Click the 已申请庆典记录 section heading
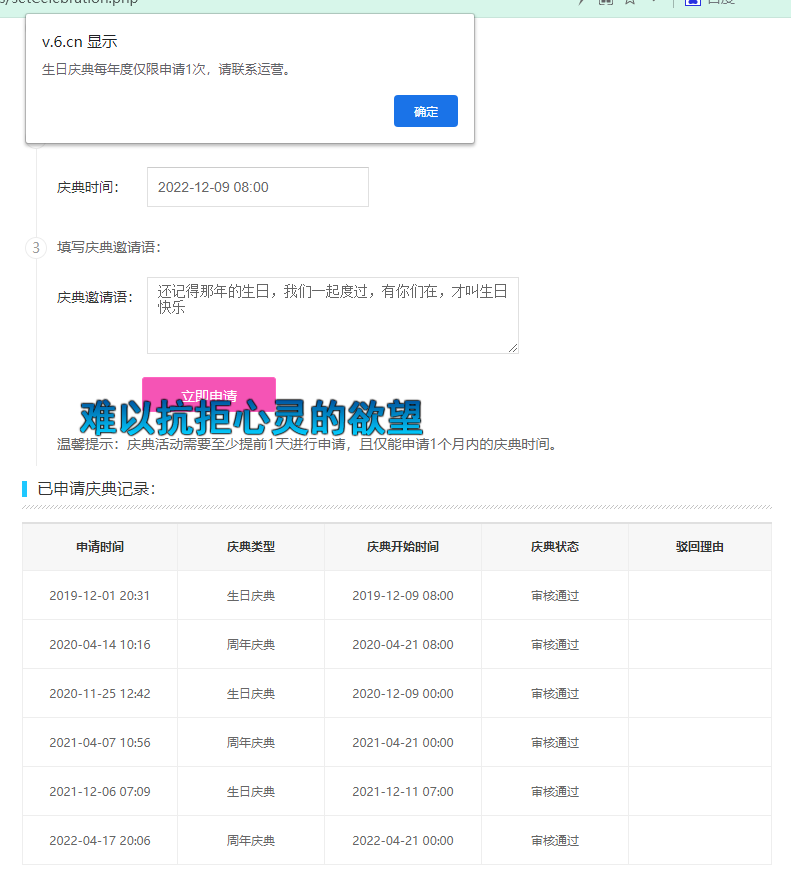791x892 pixels. point(97,489)
